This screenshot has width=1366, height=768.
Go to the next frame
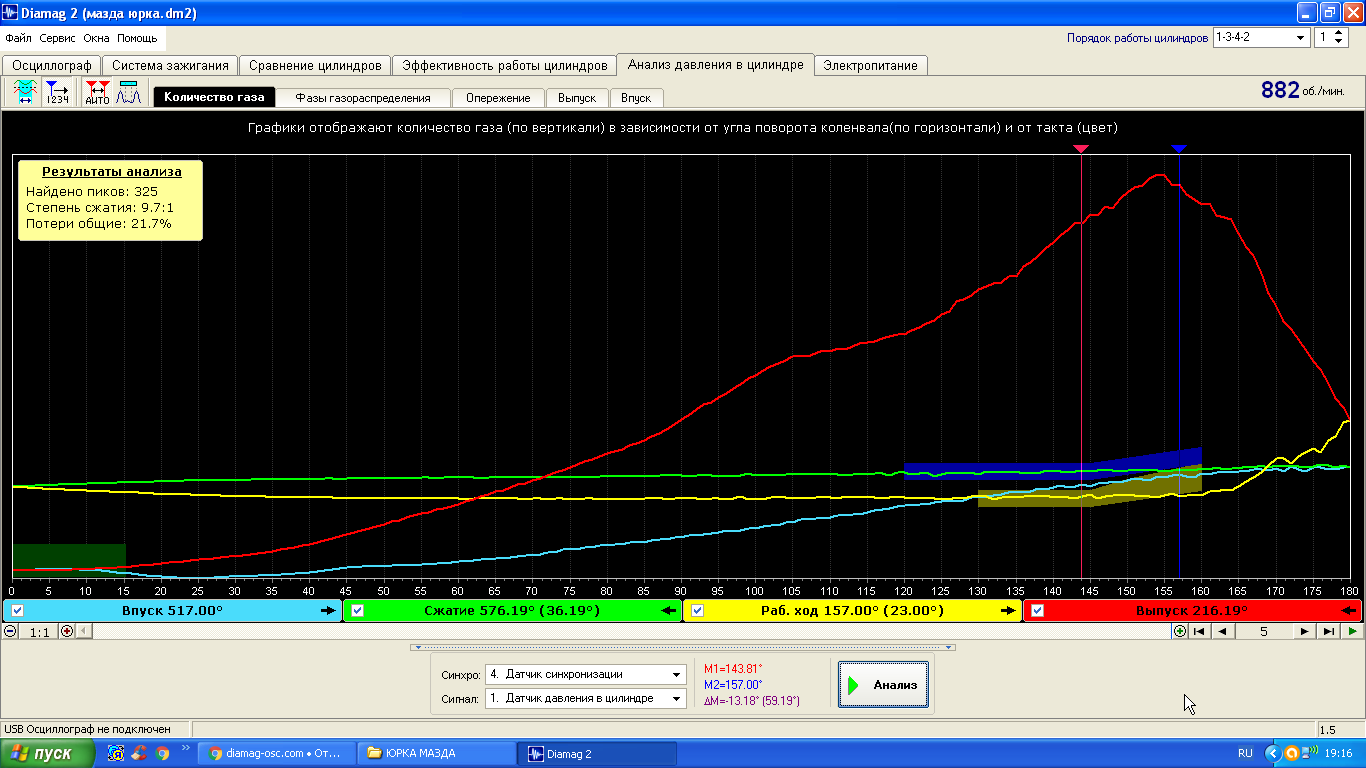click(x=1305, y=631)
